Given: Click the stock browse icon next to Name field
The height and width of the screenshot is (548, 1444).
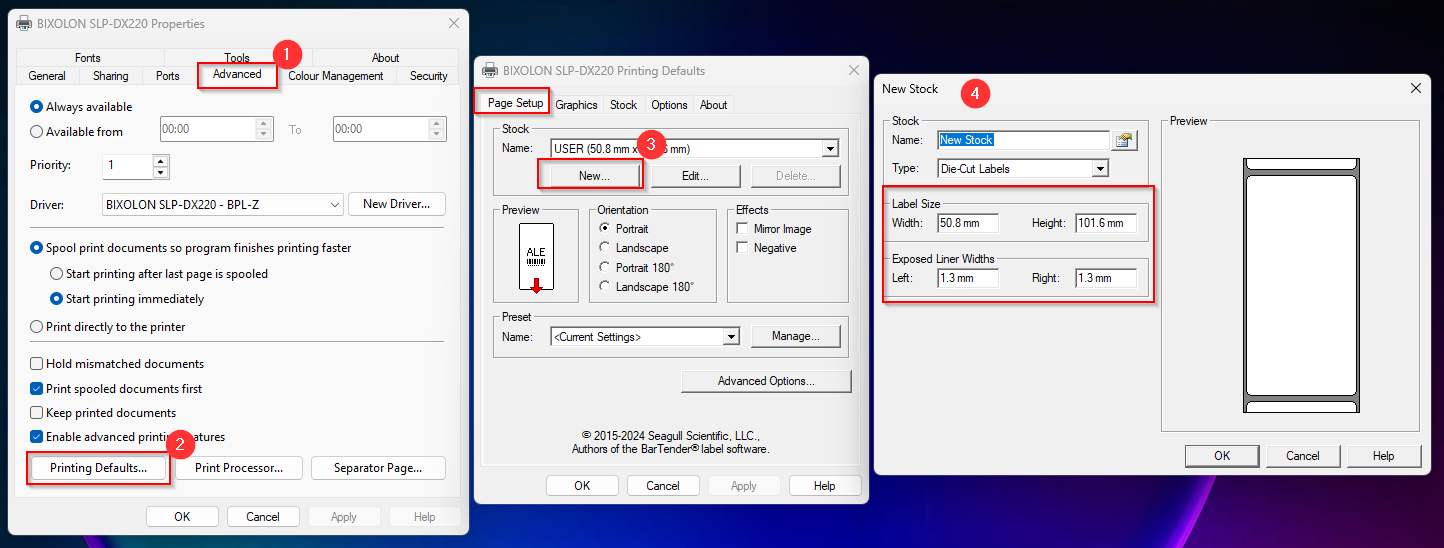Looking at the screenshot, I should point(1126,141).
